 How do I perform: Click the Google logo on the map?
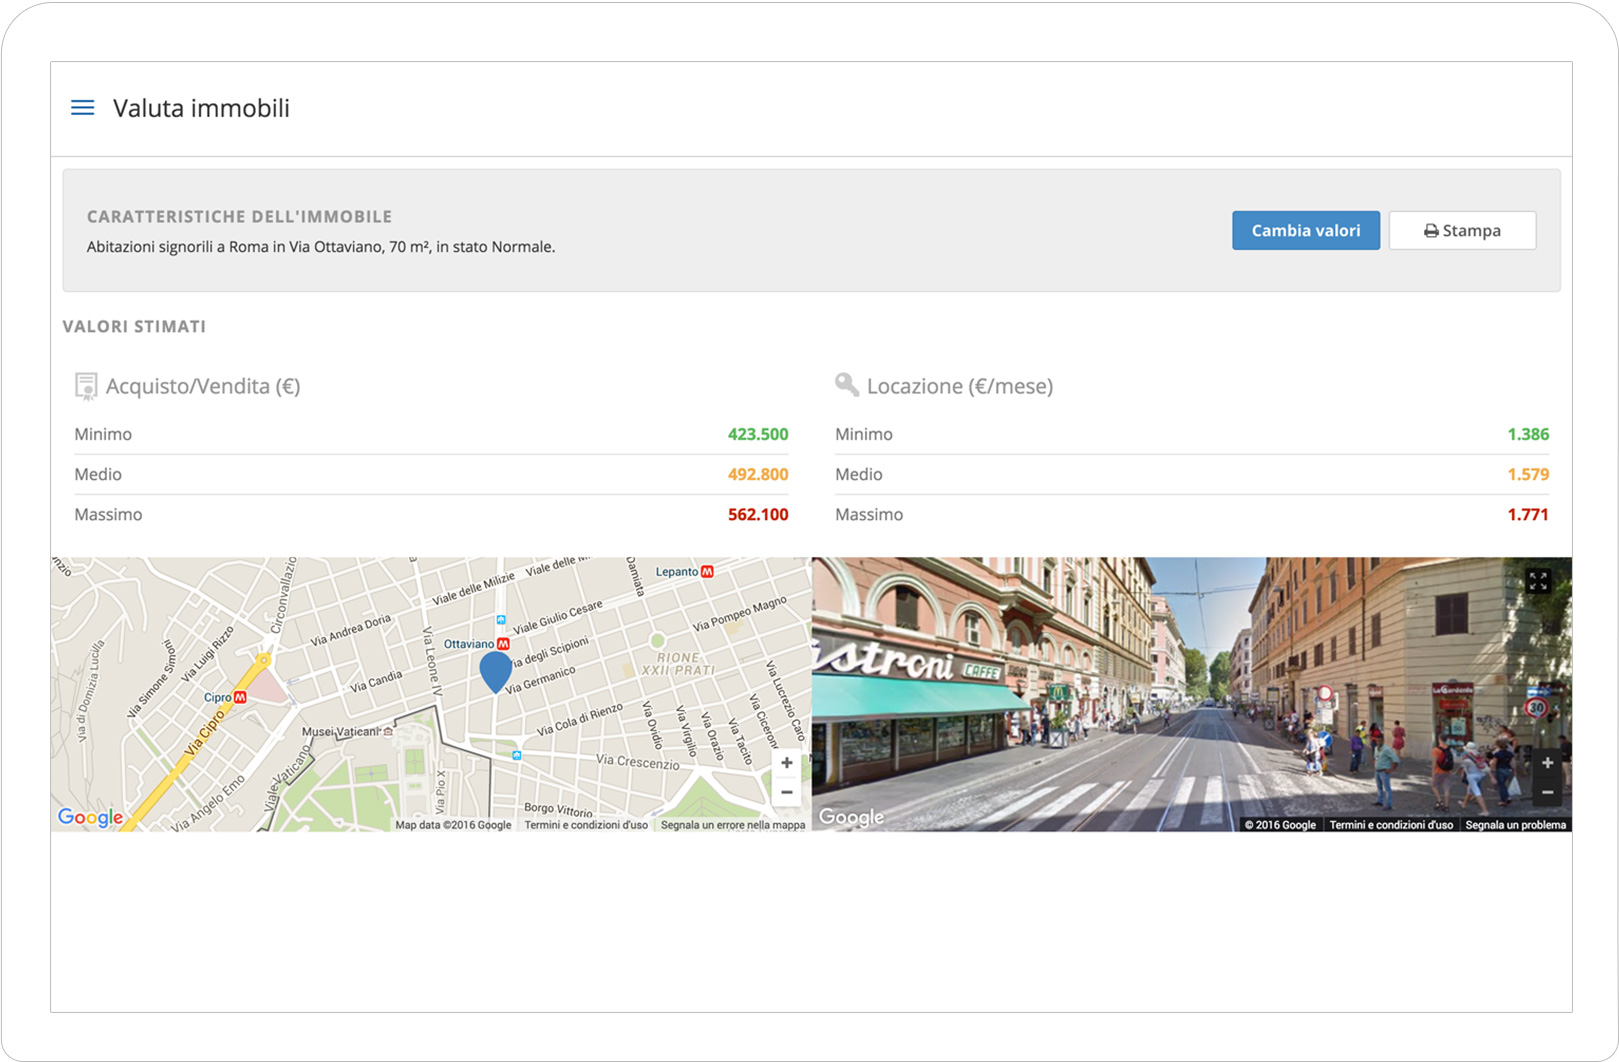[x=90, y=817]
